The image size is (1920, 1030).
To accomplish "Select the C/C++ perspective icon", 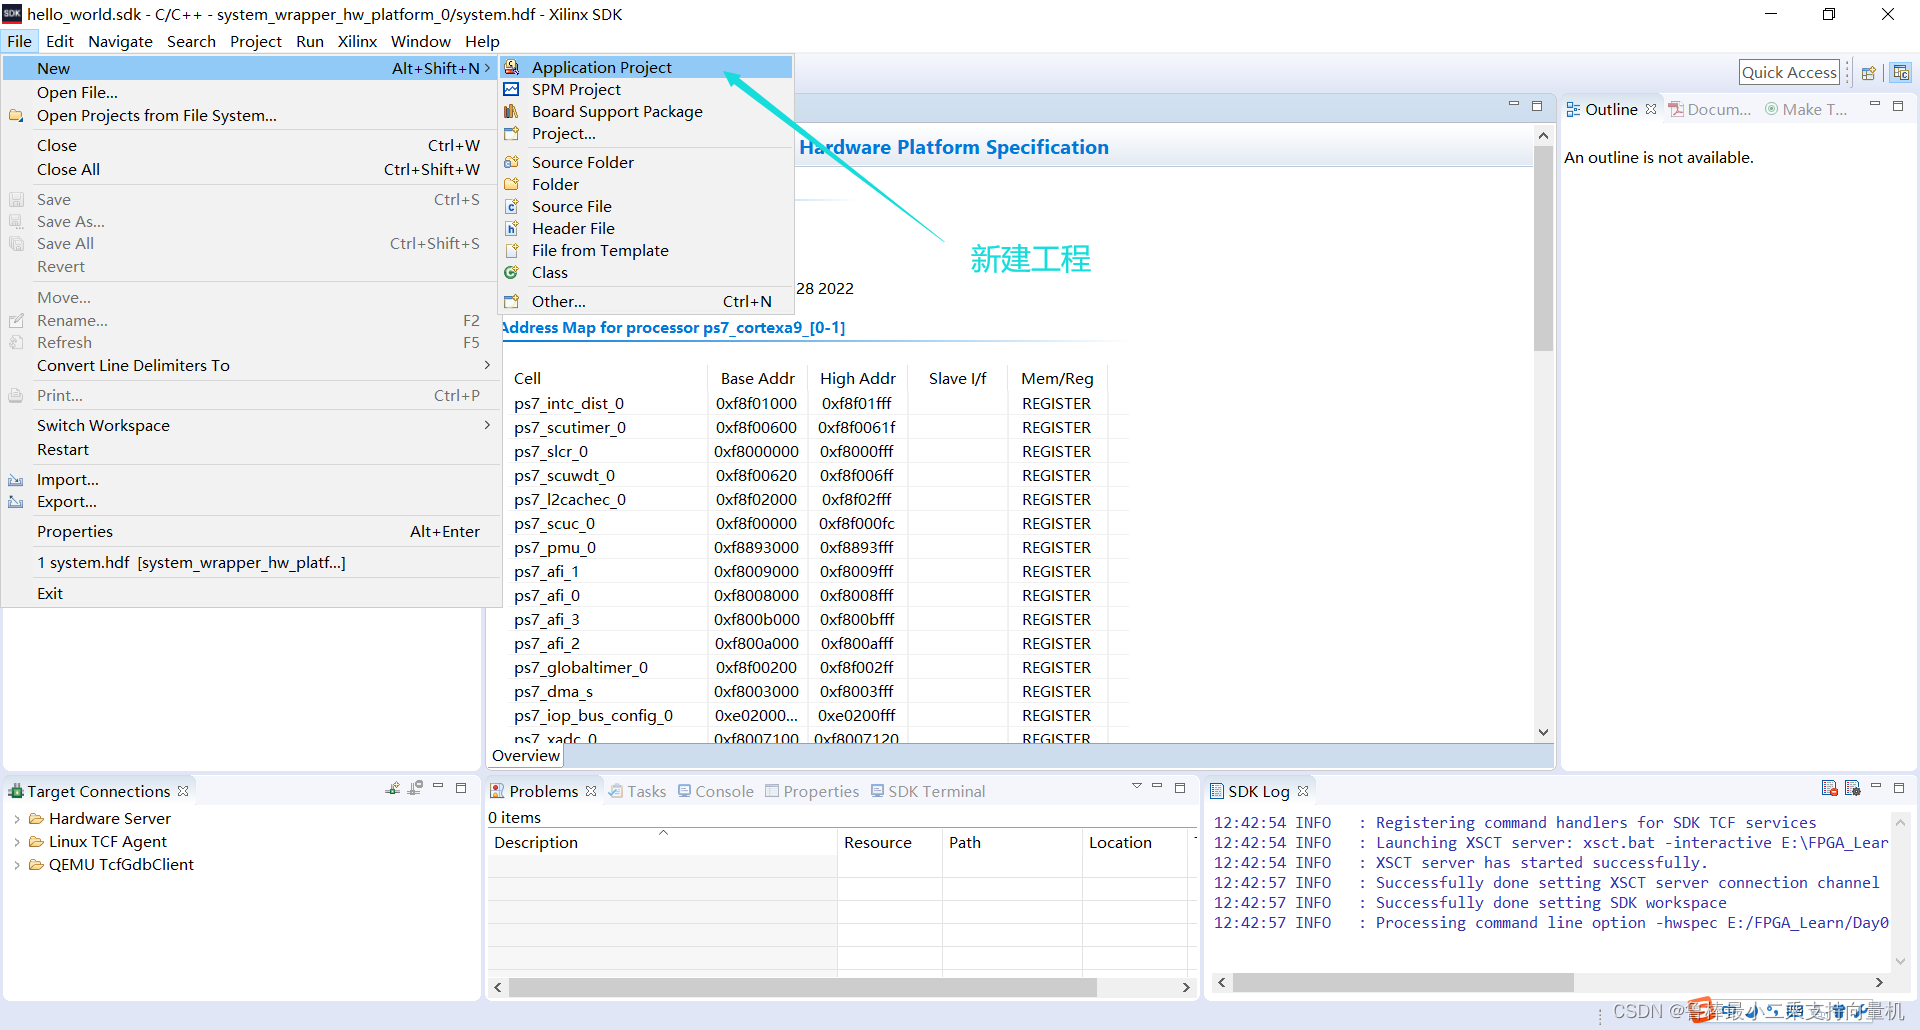I will (1901, 73).
